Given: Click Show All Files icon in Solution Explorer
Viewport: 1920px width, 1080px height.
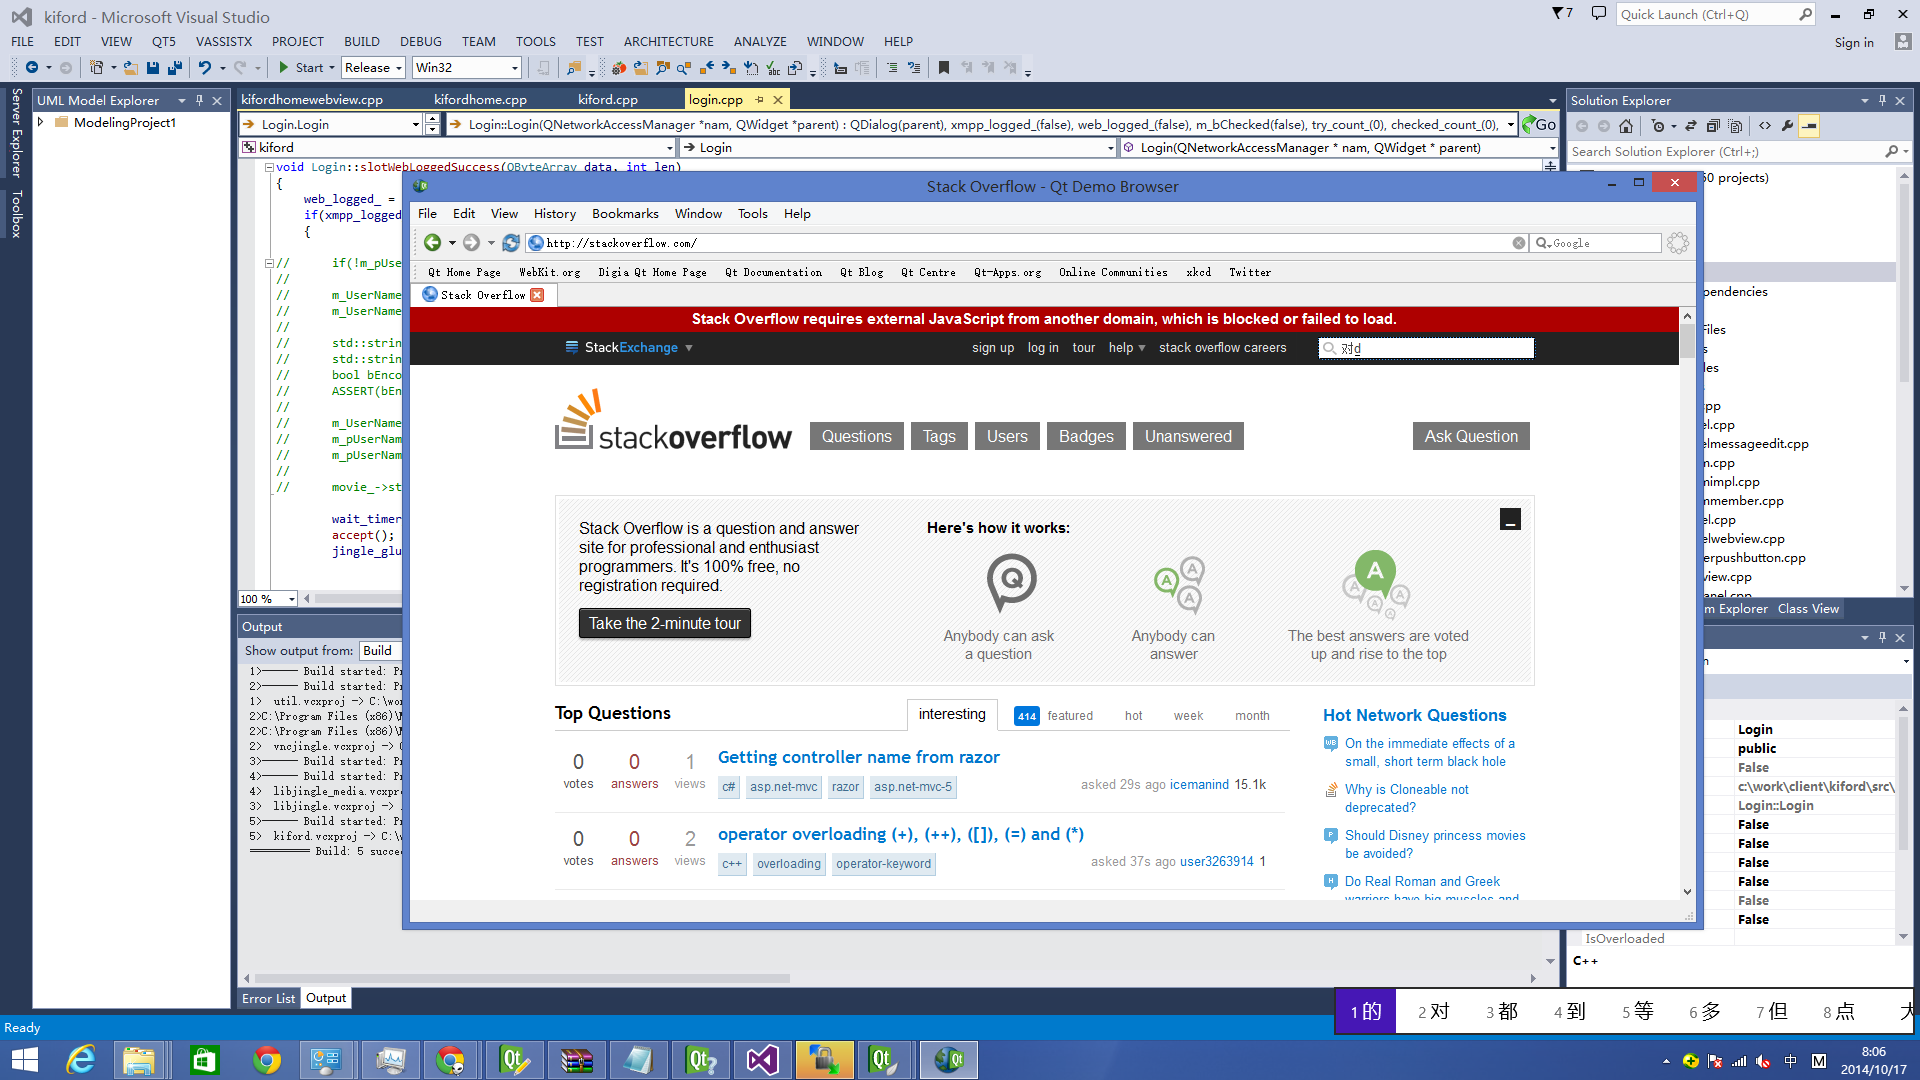Looking at the screenshot, I should tap(1735, 126).
